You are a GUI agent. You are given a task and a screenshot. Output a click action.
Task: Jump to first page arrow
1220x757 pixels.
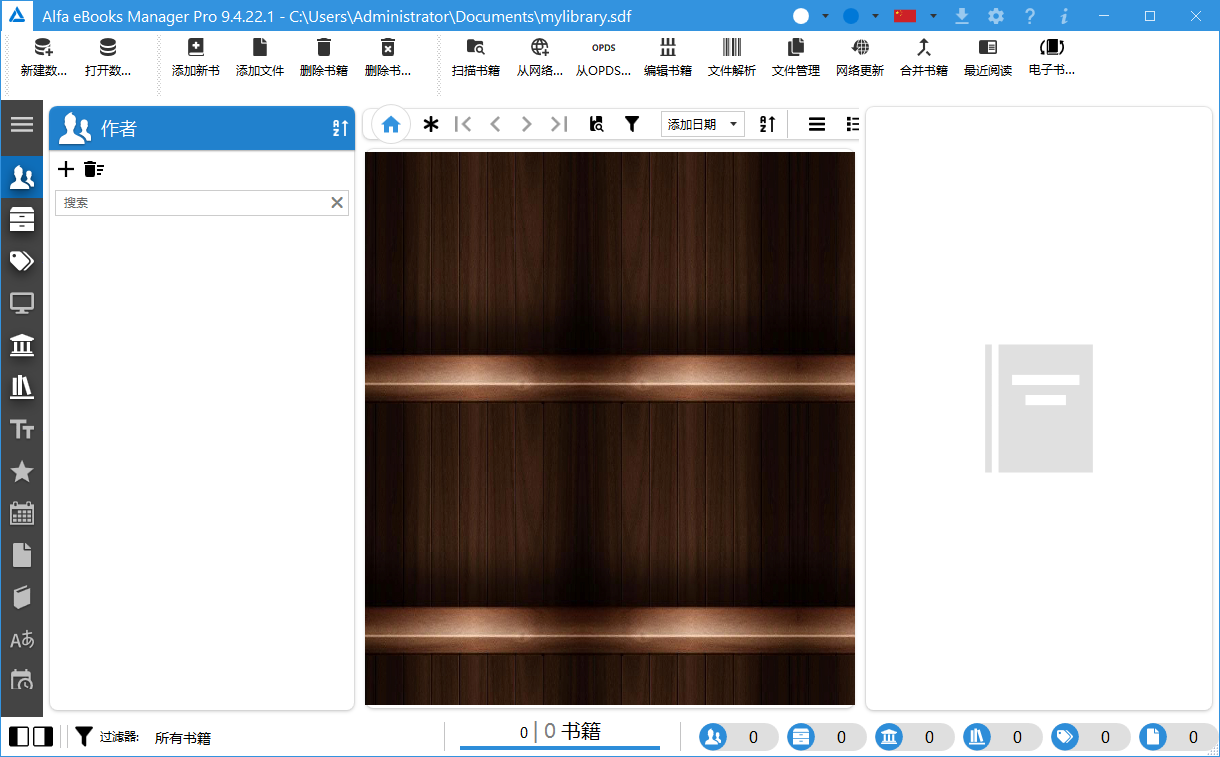pyautogui.click(x=463, y=124)
